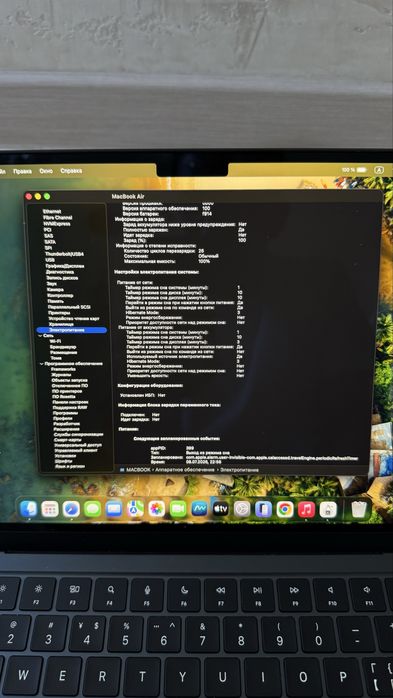Open the Messages app in Dock

point(93,509)
